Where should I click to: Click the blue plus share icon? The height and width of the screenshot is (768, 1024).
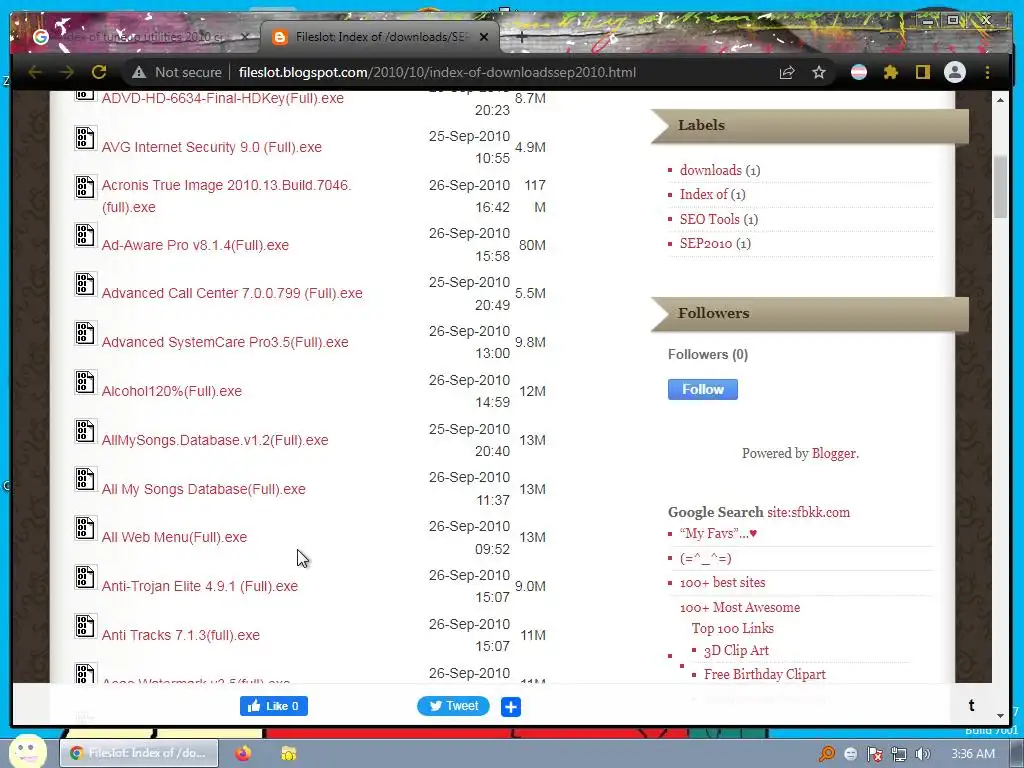click(x=511, y=707)
